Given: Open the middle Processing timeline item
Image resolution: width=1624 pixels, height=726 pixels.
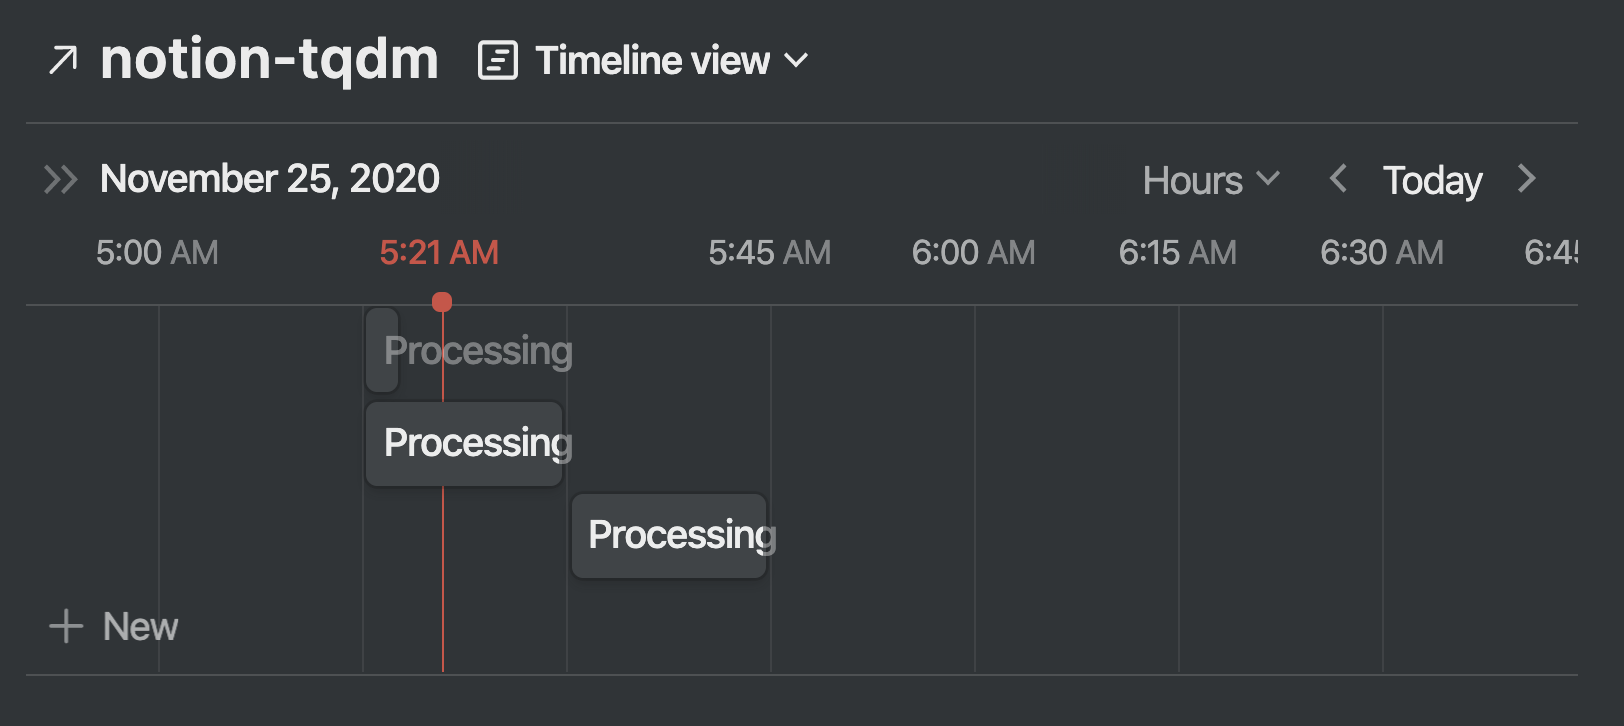Looking at the screenshot, I should pos(464,443).
